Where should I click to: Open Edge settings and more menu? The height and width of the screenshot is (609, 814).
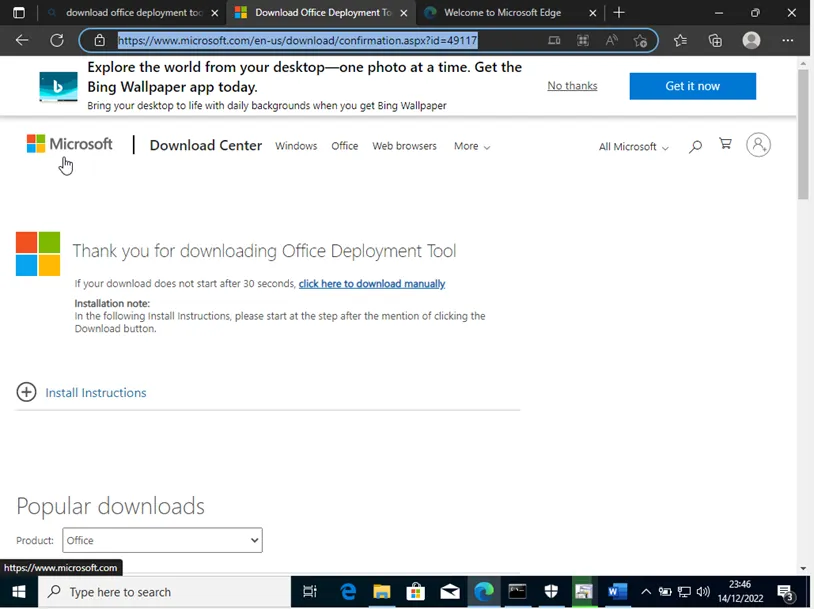click(x=788, y=41)
